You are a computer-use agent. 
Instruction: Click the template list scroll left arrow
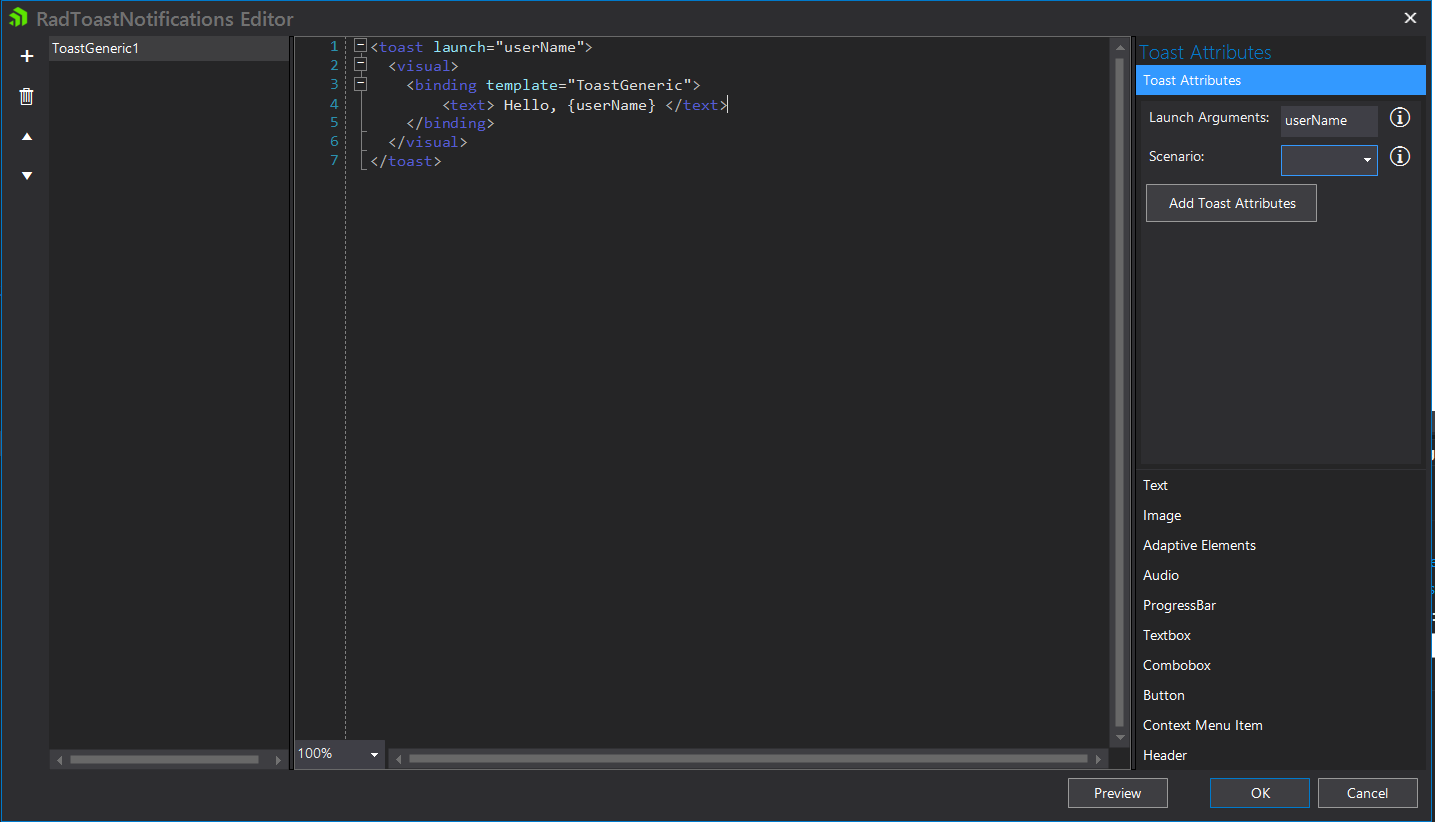[59, 760]
